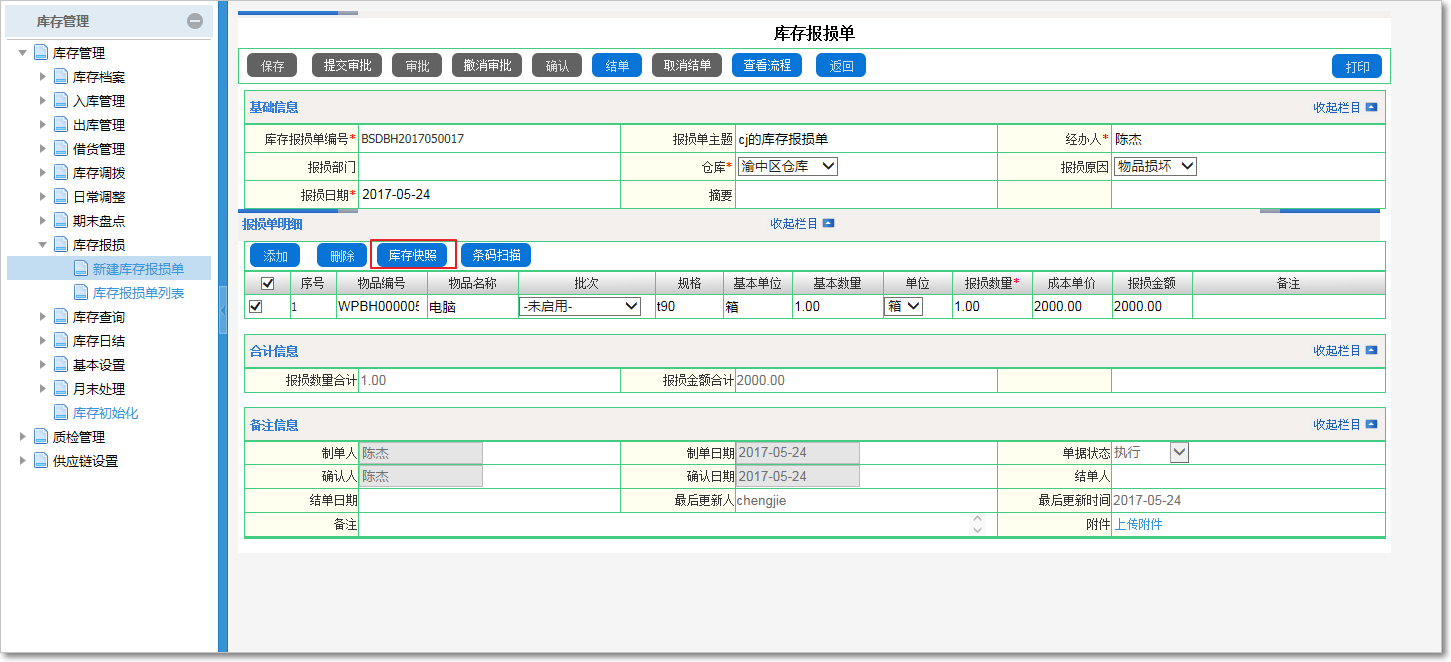Click the 摘要 input field

[x=866, y=195]
